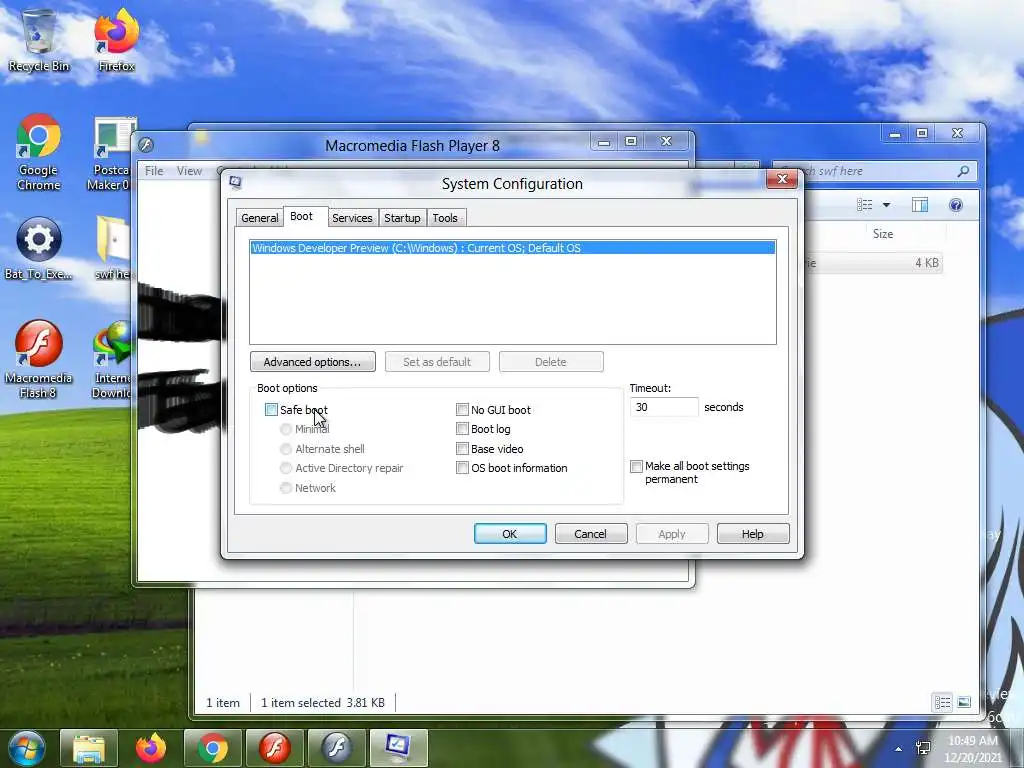Click the Help button
Image resolution: width=1024 pixels, height=768 pixels.
point(752,534)
